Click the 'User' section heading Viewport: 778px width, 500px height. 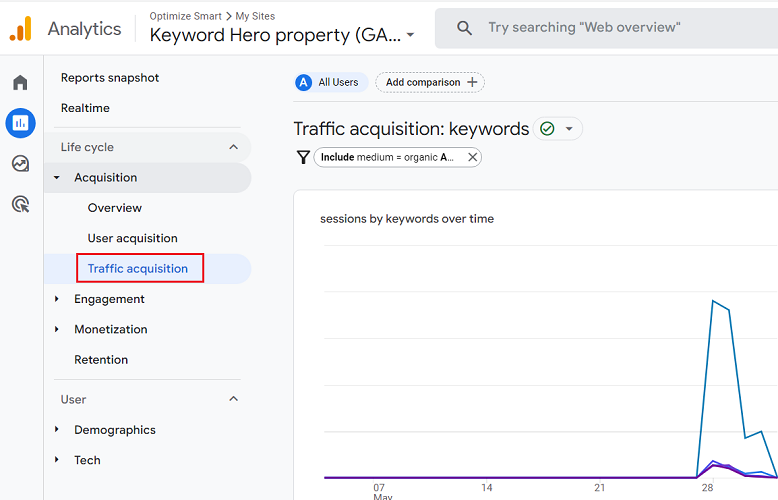(73, 399)
